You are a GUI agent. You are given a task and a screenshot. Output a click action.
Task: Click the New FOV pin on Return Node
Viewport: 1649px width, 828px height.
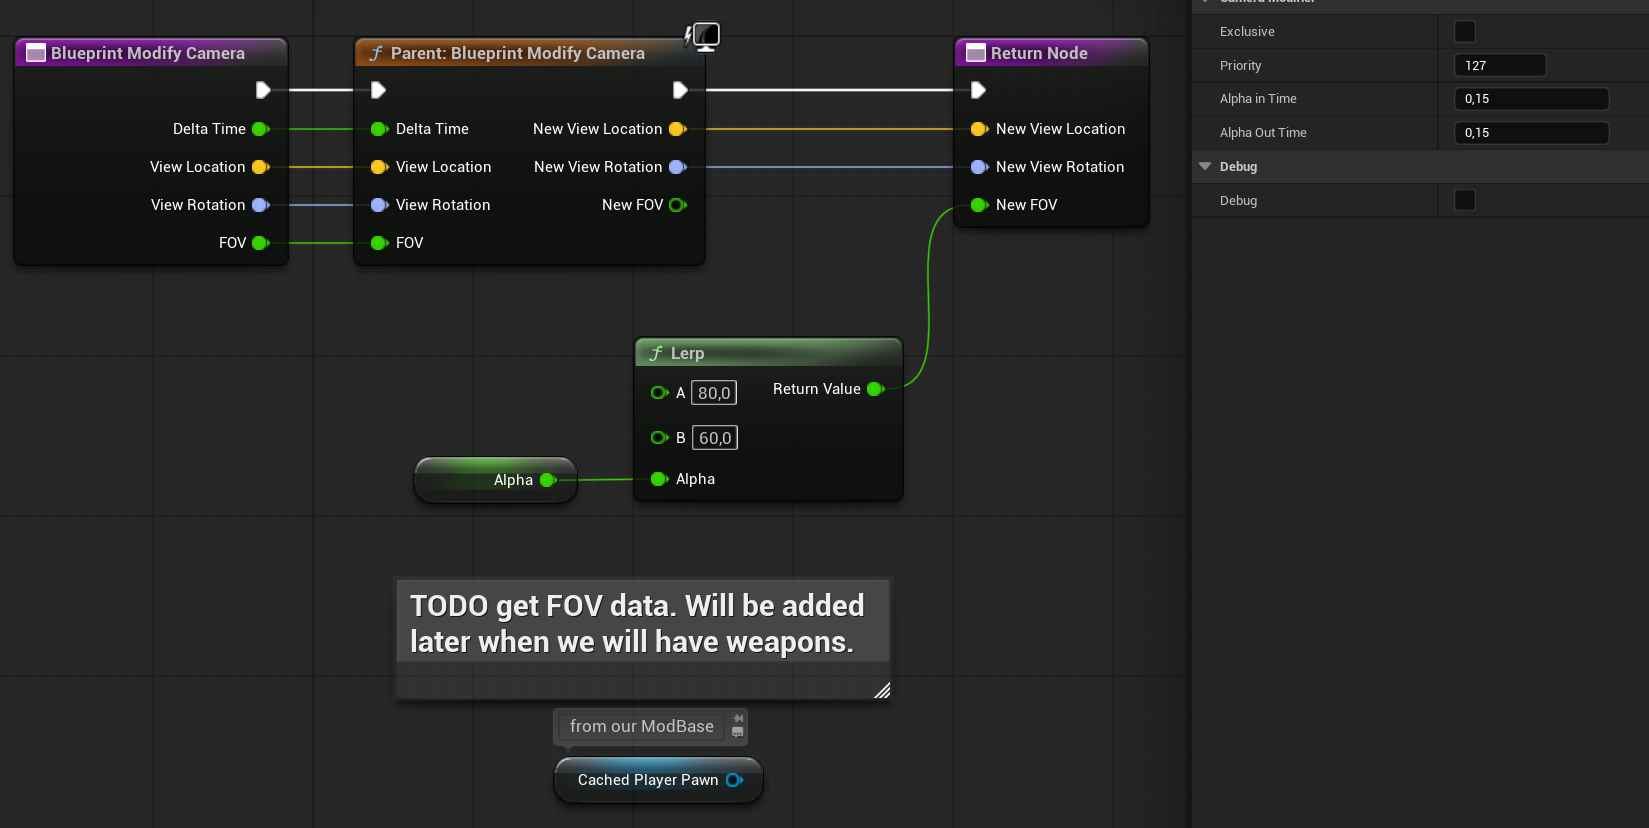[979, 205]
